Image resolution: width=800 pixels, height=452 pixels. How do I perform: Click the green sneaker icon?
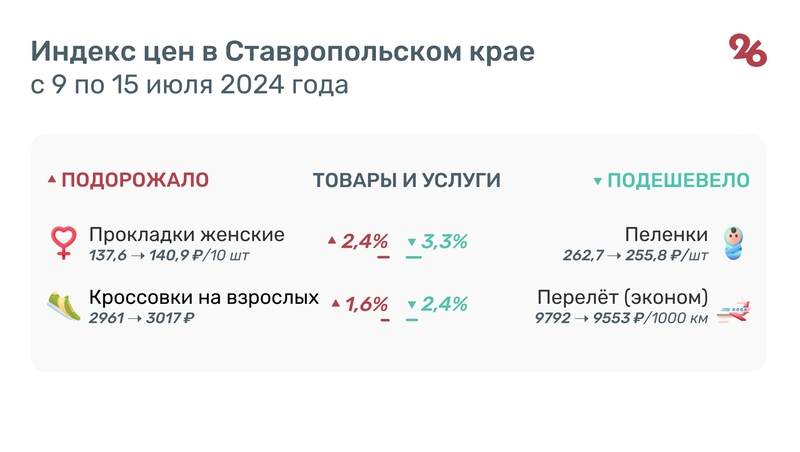click(64, 306)
